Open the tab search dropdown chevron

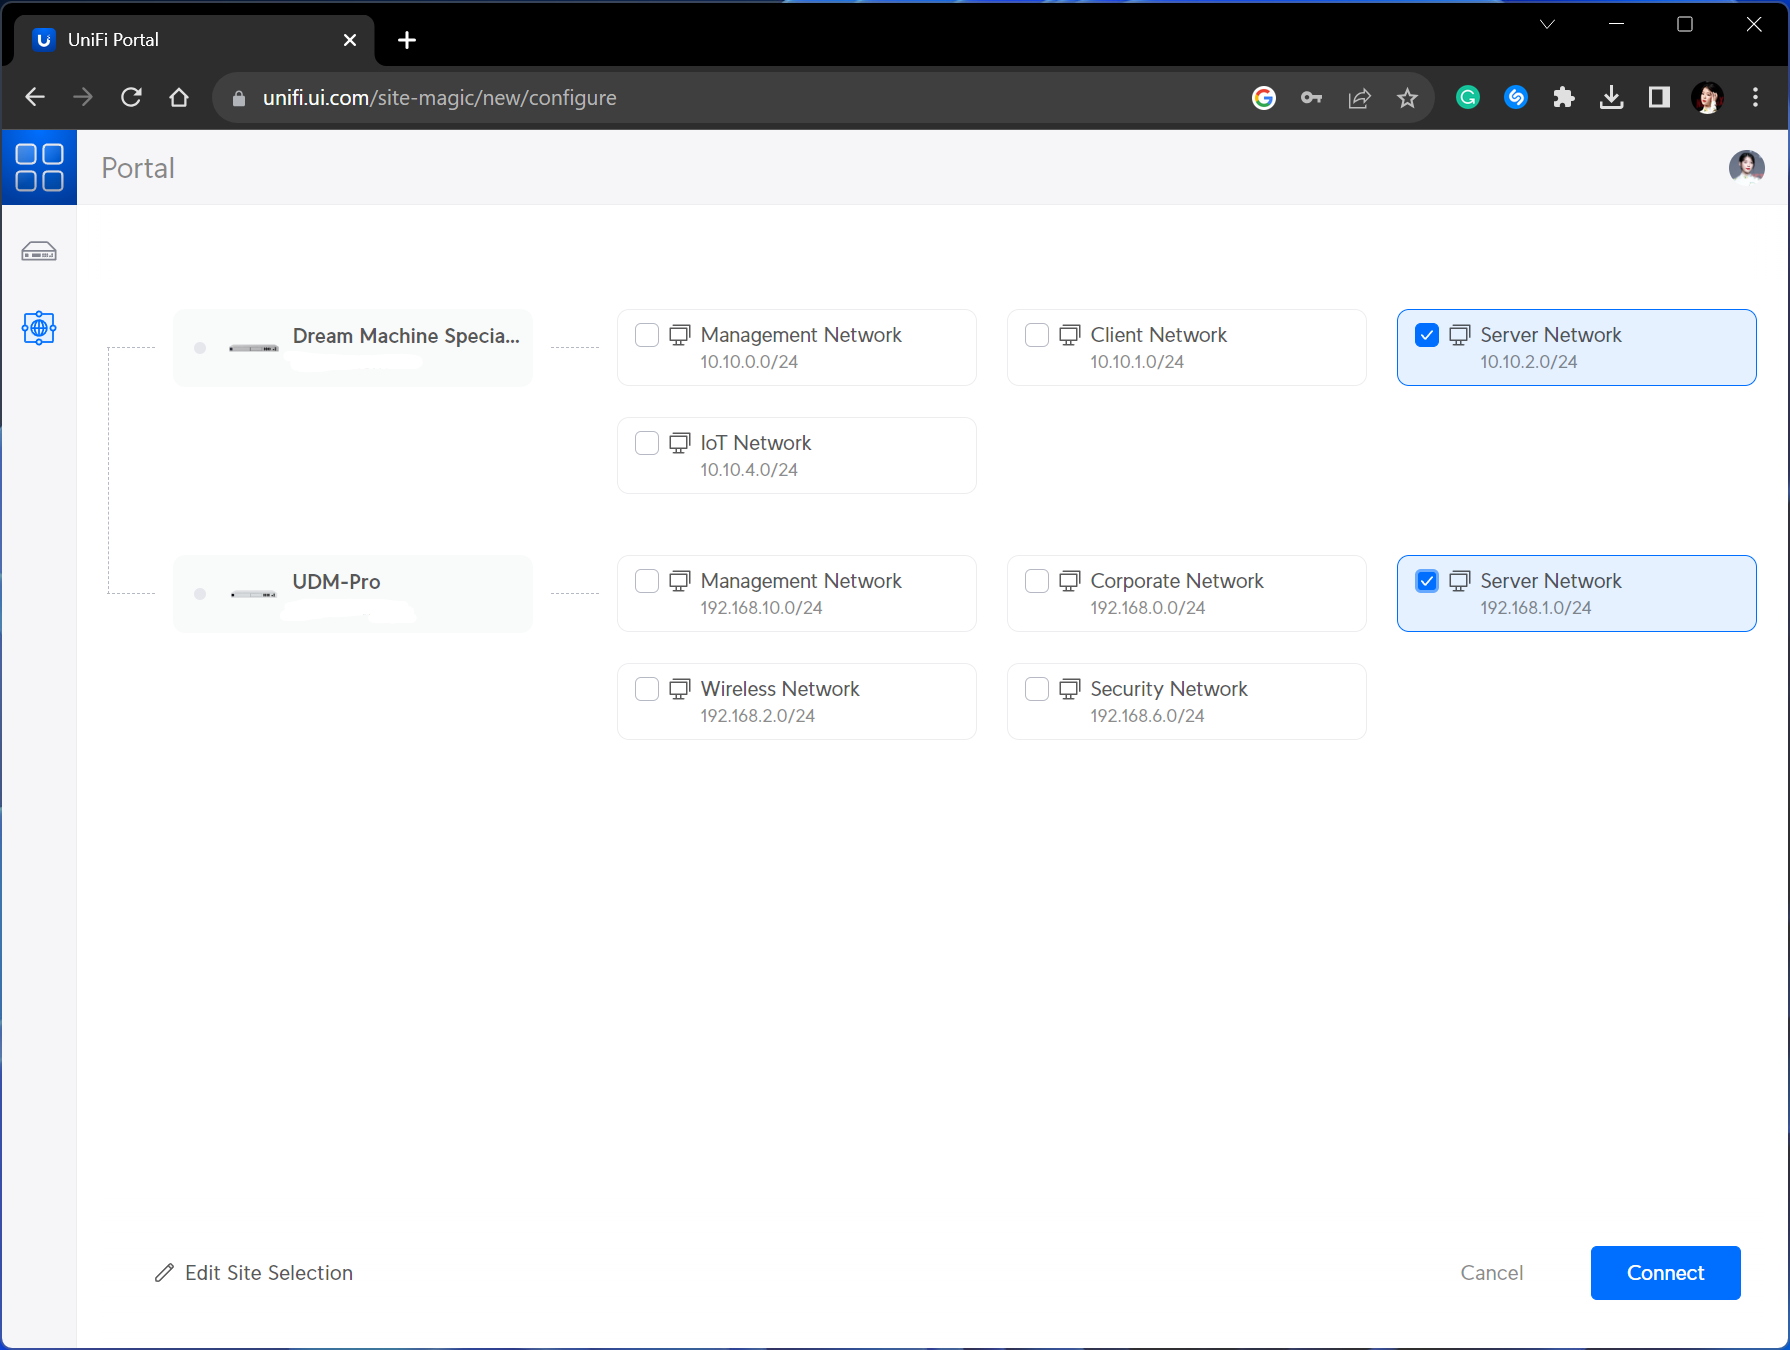pyautogui.click(x=1547, y=24)
